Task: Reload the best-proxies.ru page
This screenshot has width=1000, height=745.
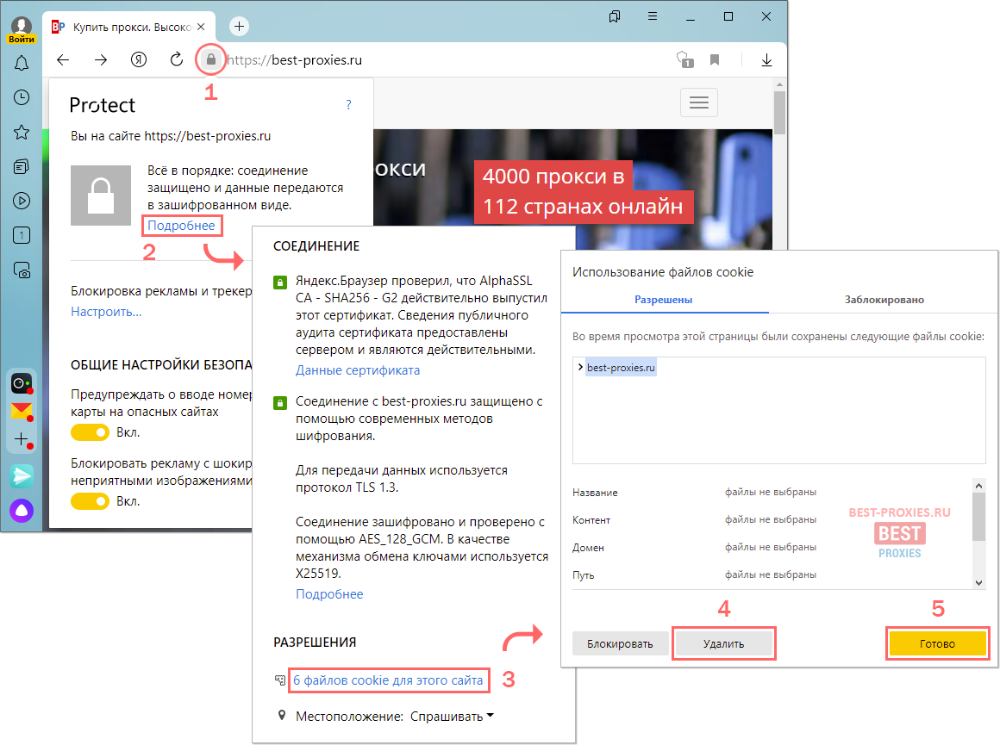Action: tap(177, 60)
